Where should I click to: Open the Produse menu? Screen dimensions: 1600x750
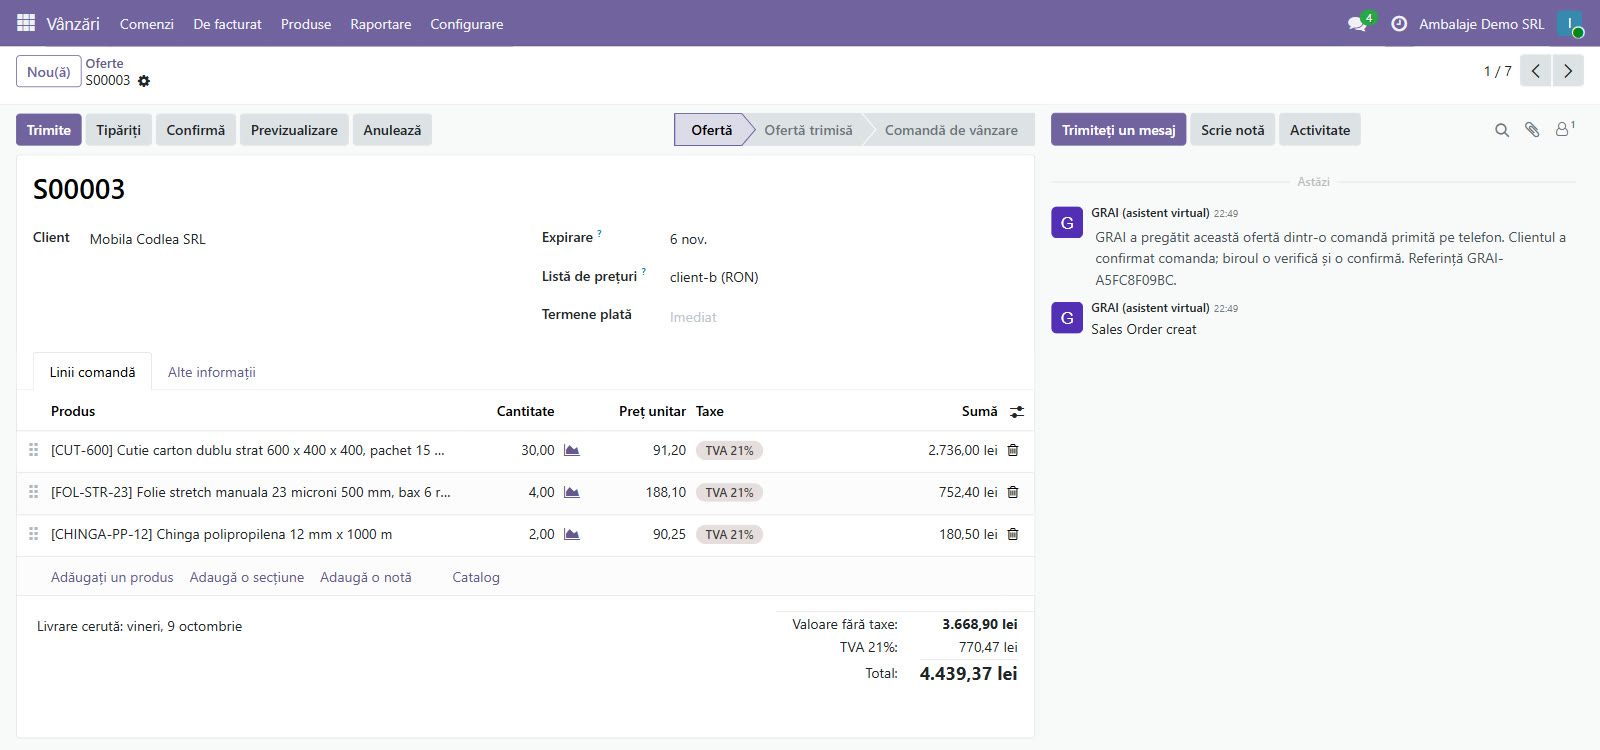click(306, 24)
